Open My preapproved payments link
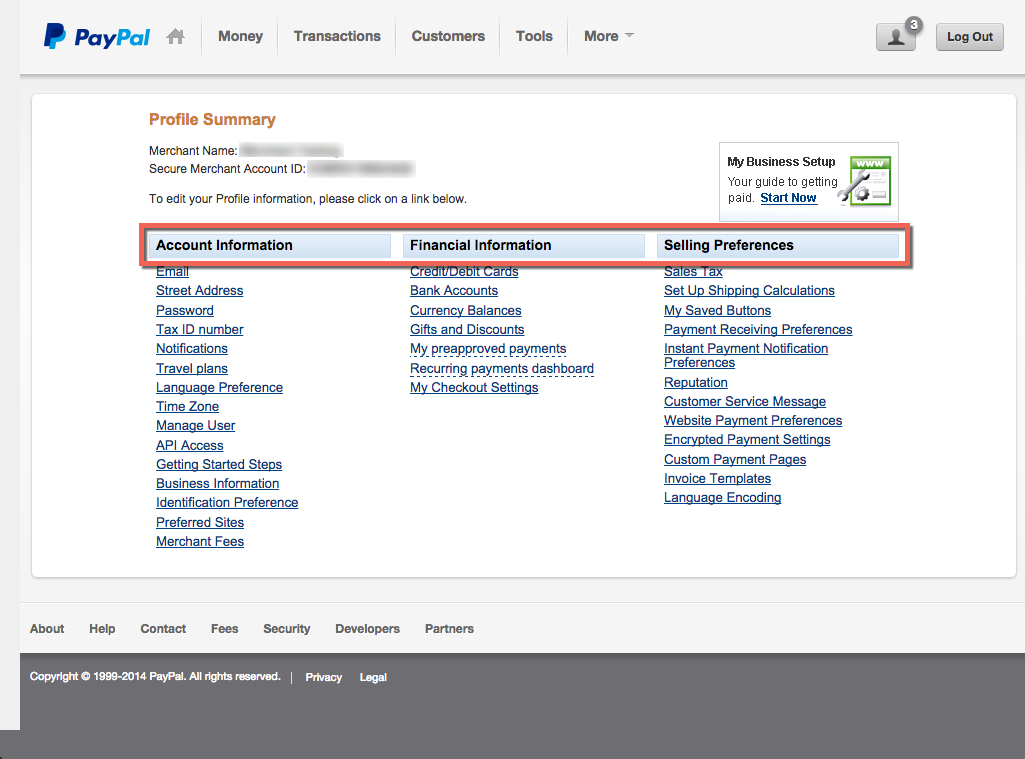1025x759 pixels. pyautogui.click(x=488, y=348)
